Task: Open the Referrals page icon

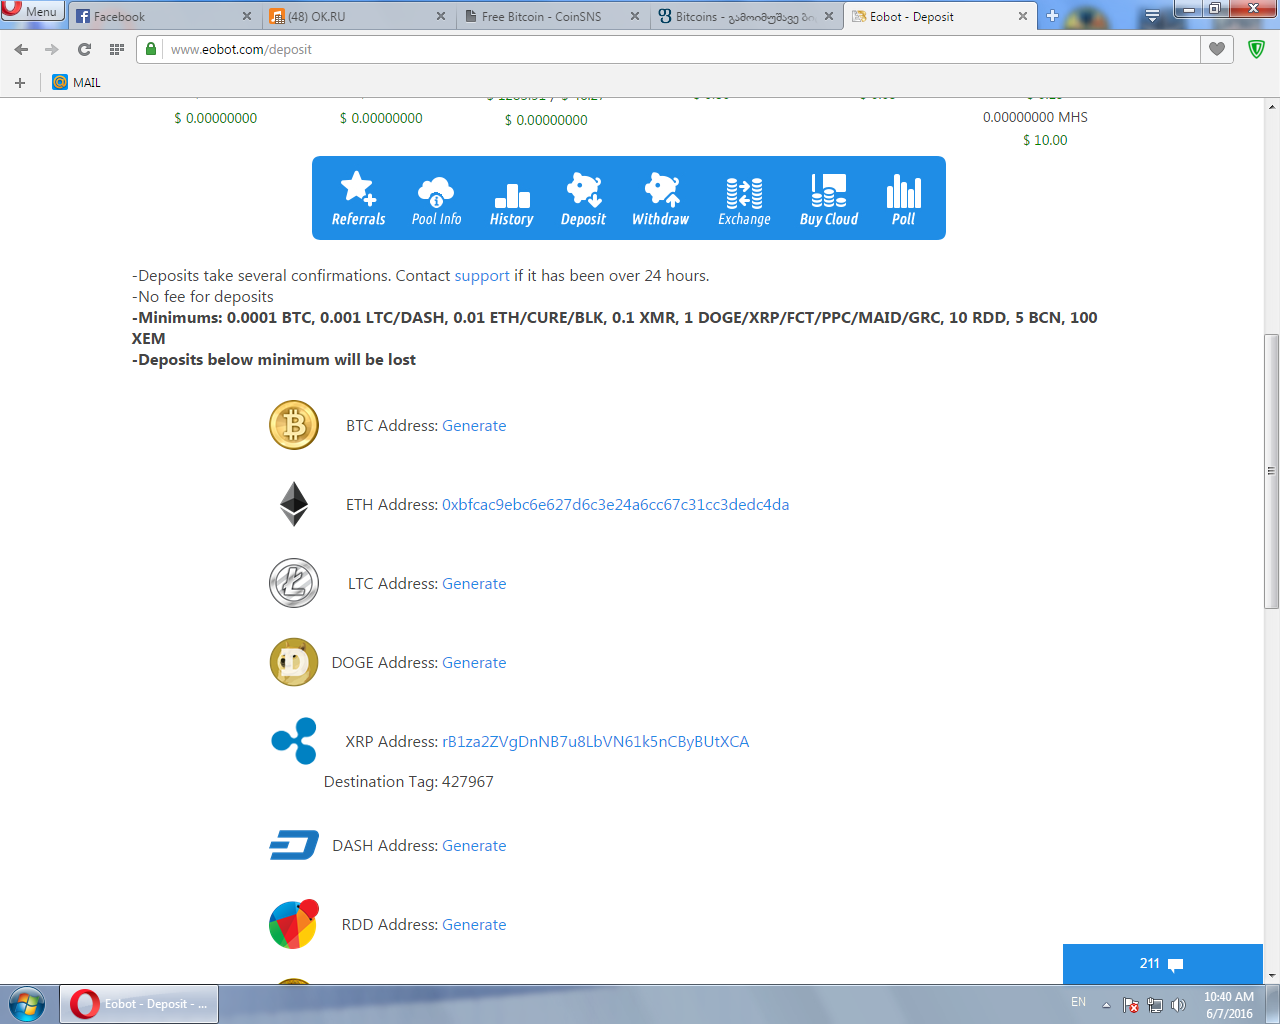Action: click(358, 198)
